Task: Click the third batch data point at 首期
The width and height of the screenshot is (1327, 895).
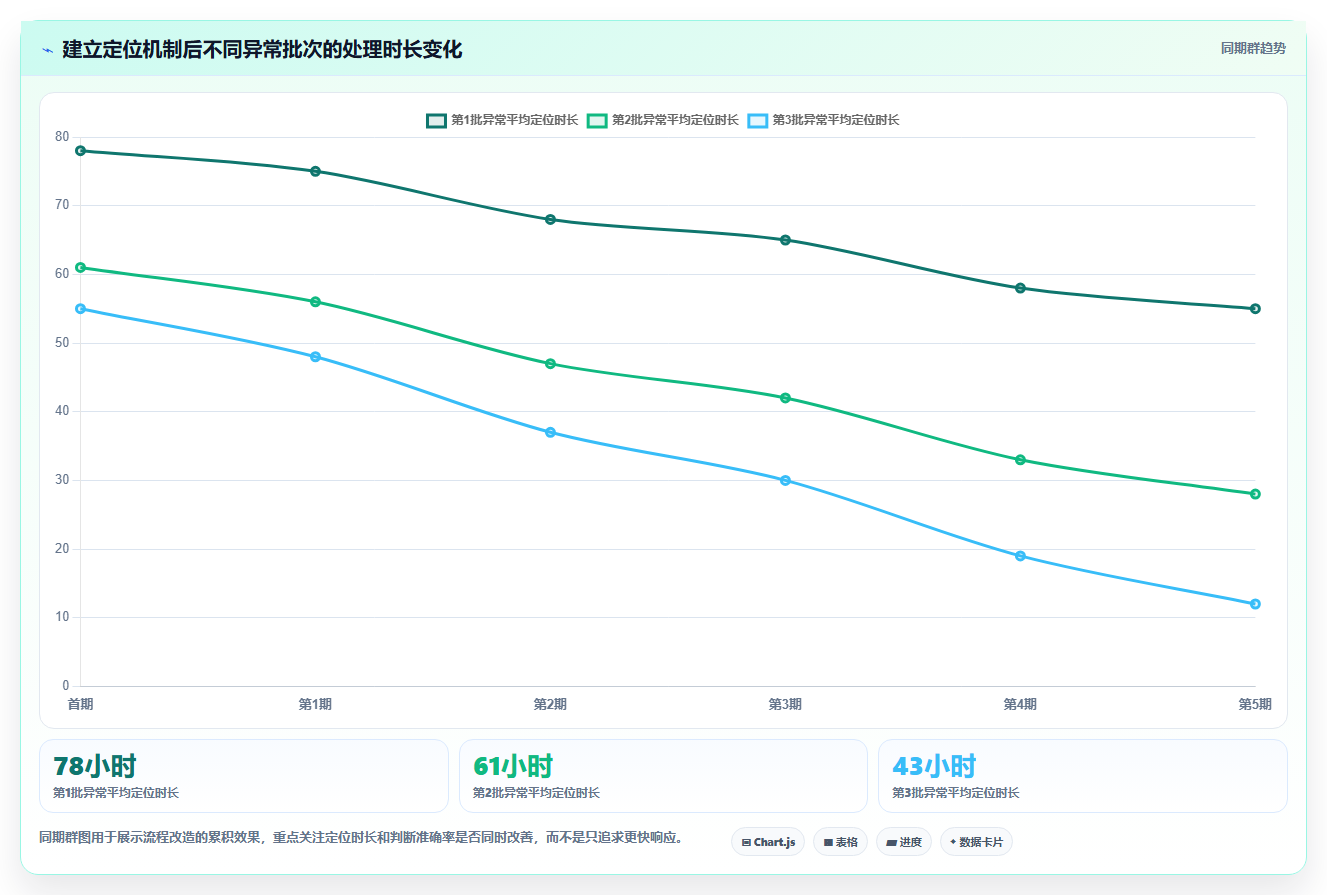Action: (x=80, y=309)
